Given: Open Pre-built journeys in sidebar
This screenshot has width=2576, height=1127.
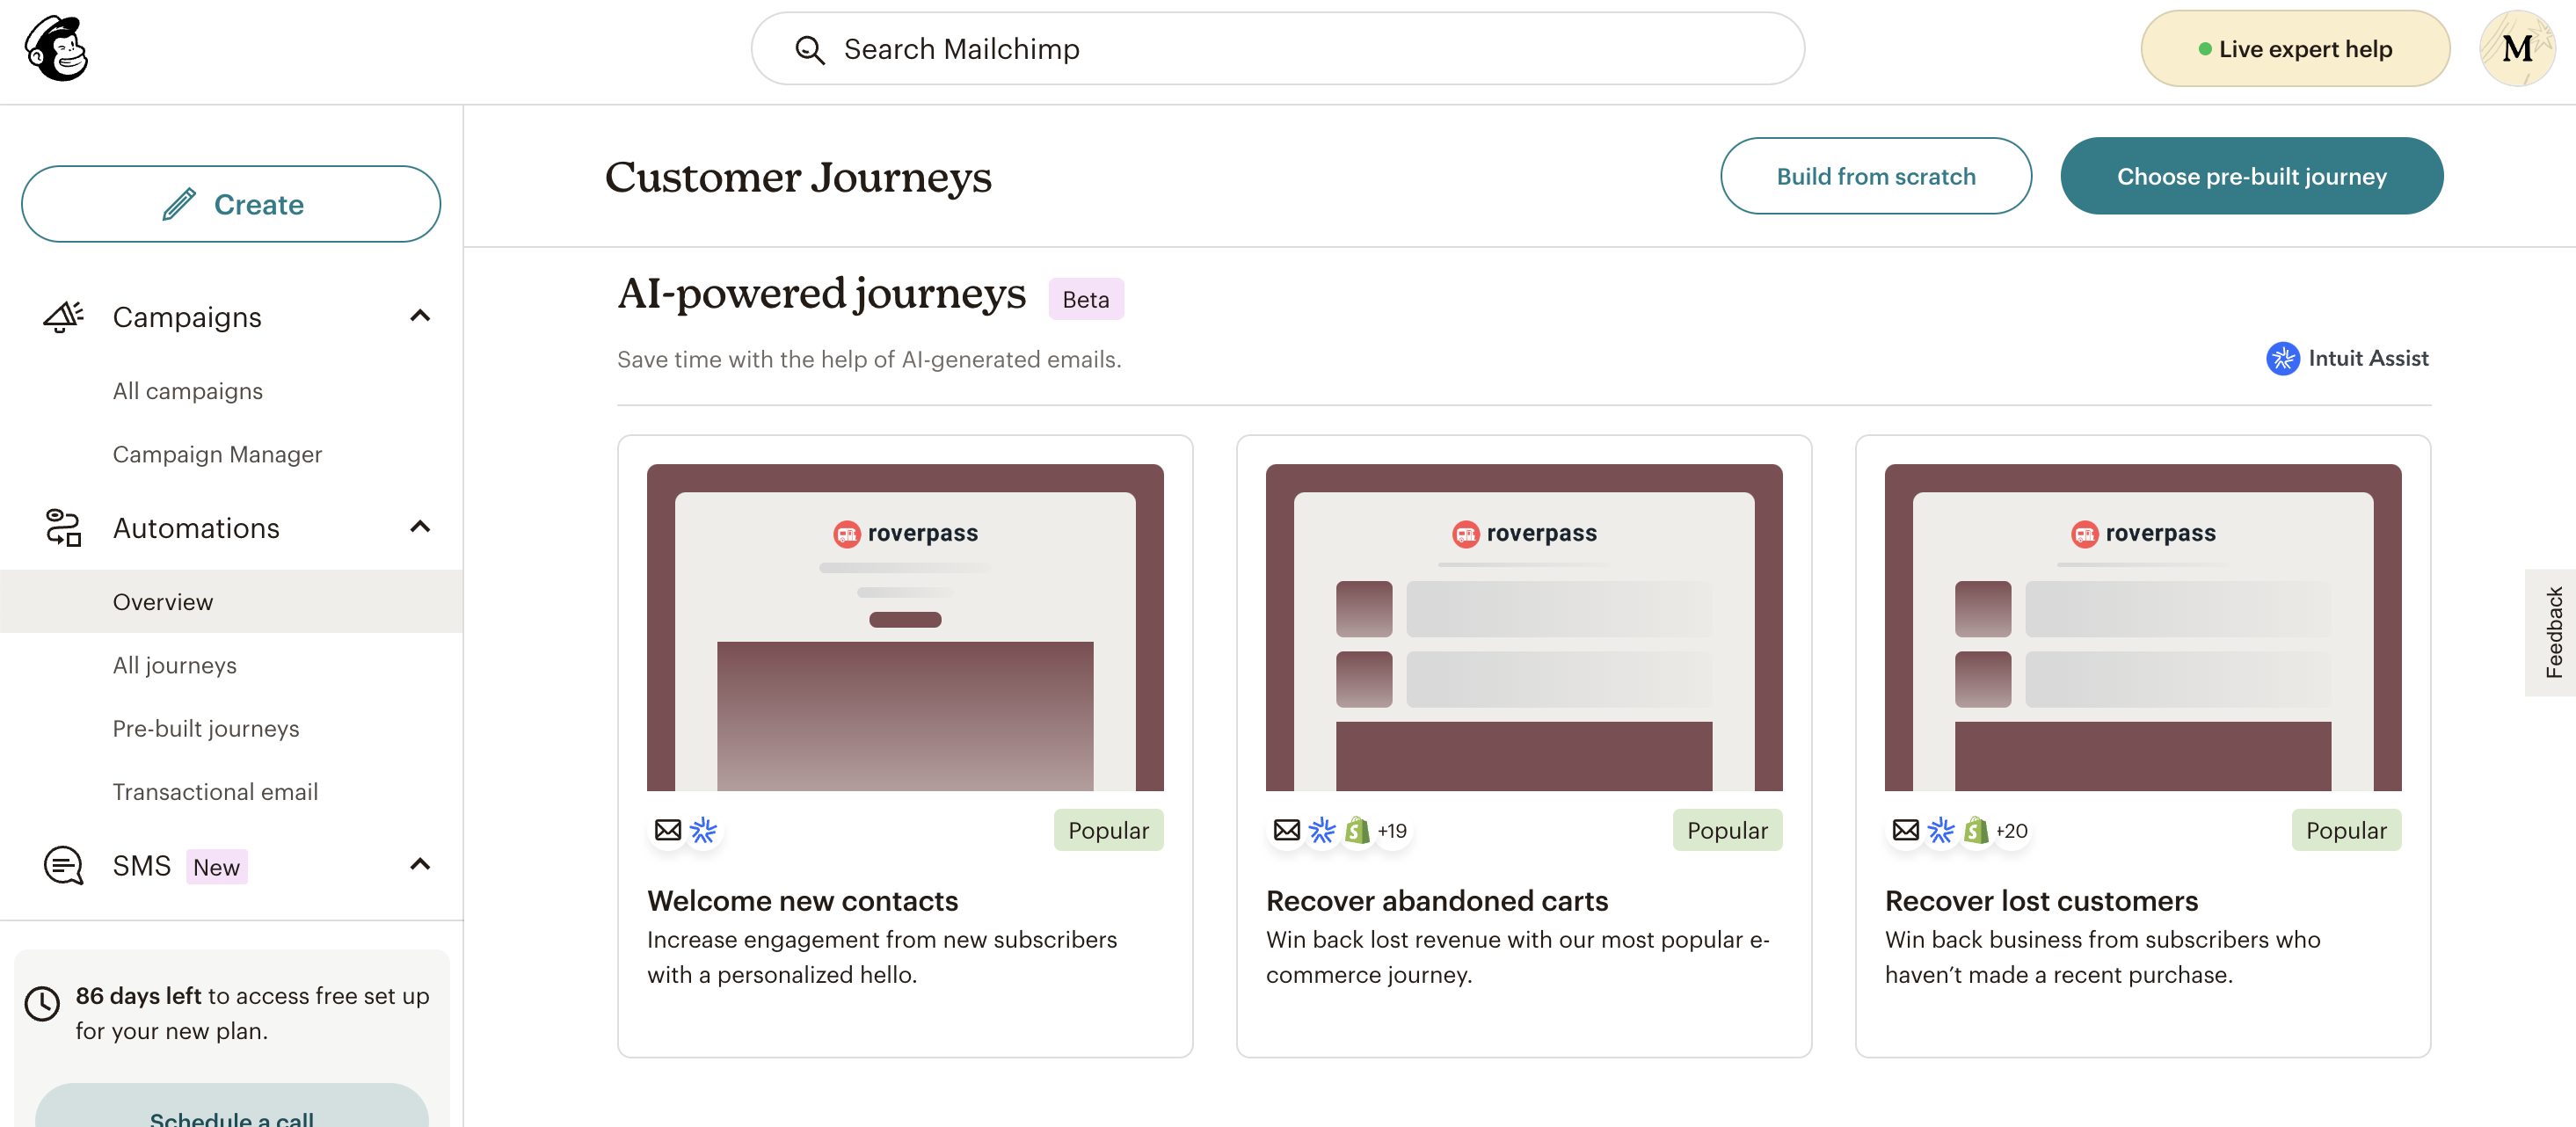Looking at the screenshot, I should [206, 728].
